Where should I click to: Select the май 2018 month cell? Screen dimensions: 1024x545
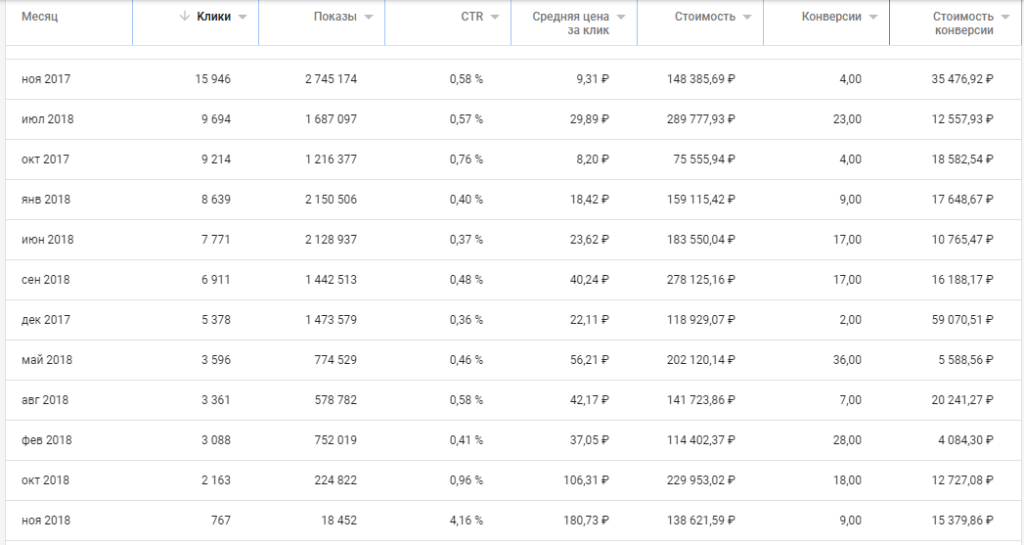(46, 359)
